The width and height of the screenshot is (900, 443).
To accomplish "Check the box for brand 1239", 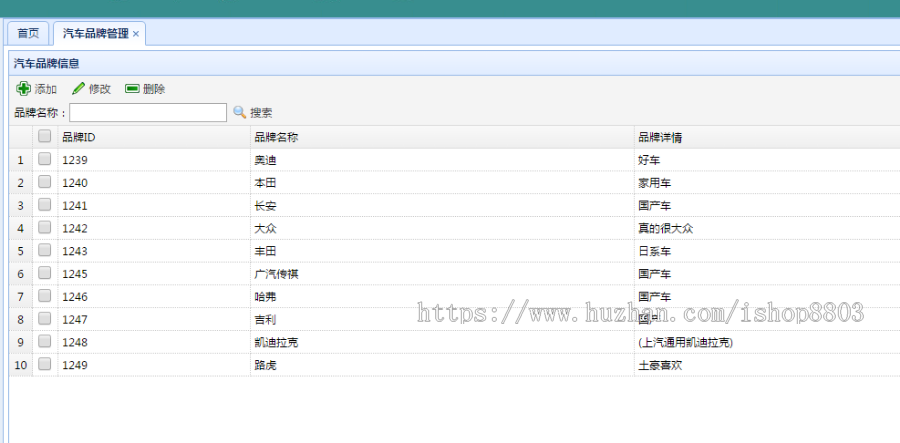I will click(x=44, y=159).
